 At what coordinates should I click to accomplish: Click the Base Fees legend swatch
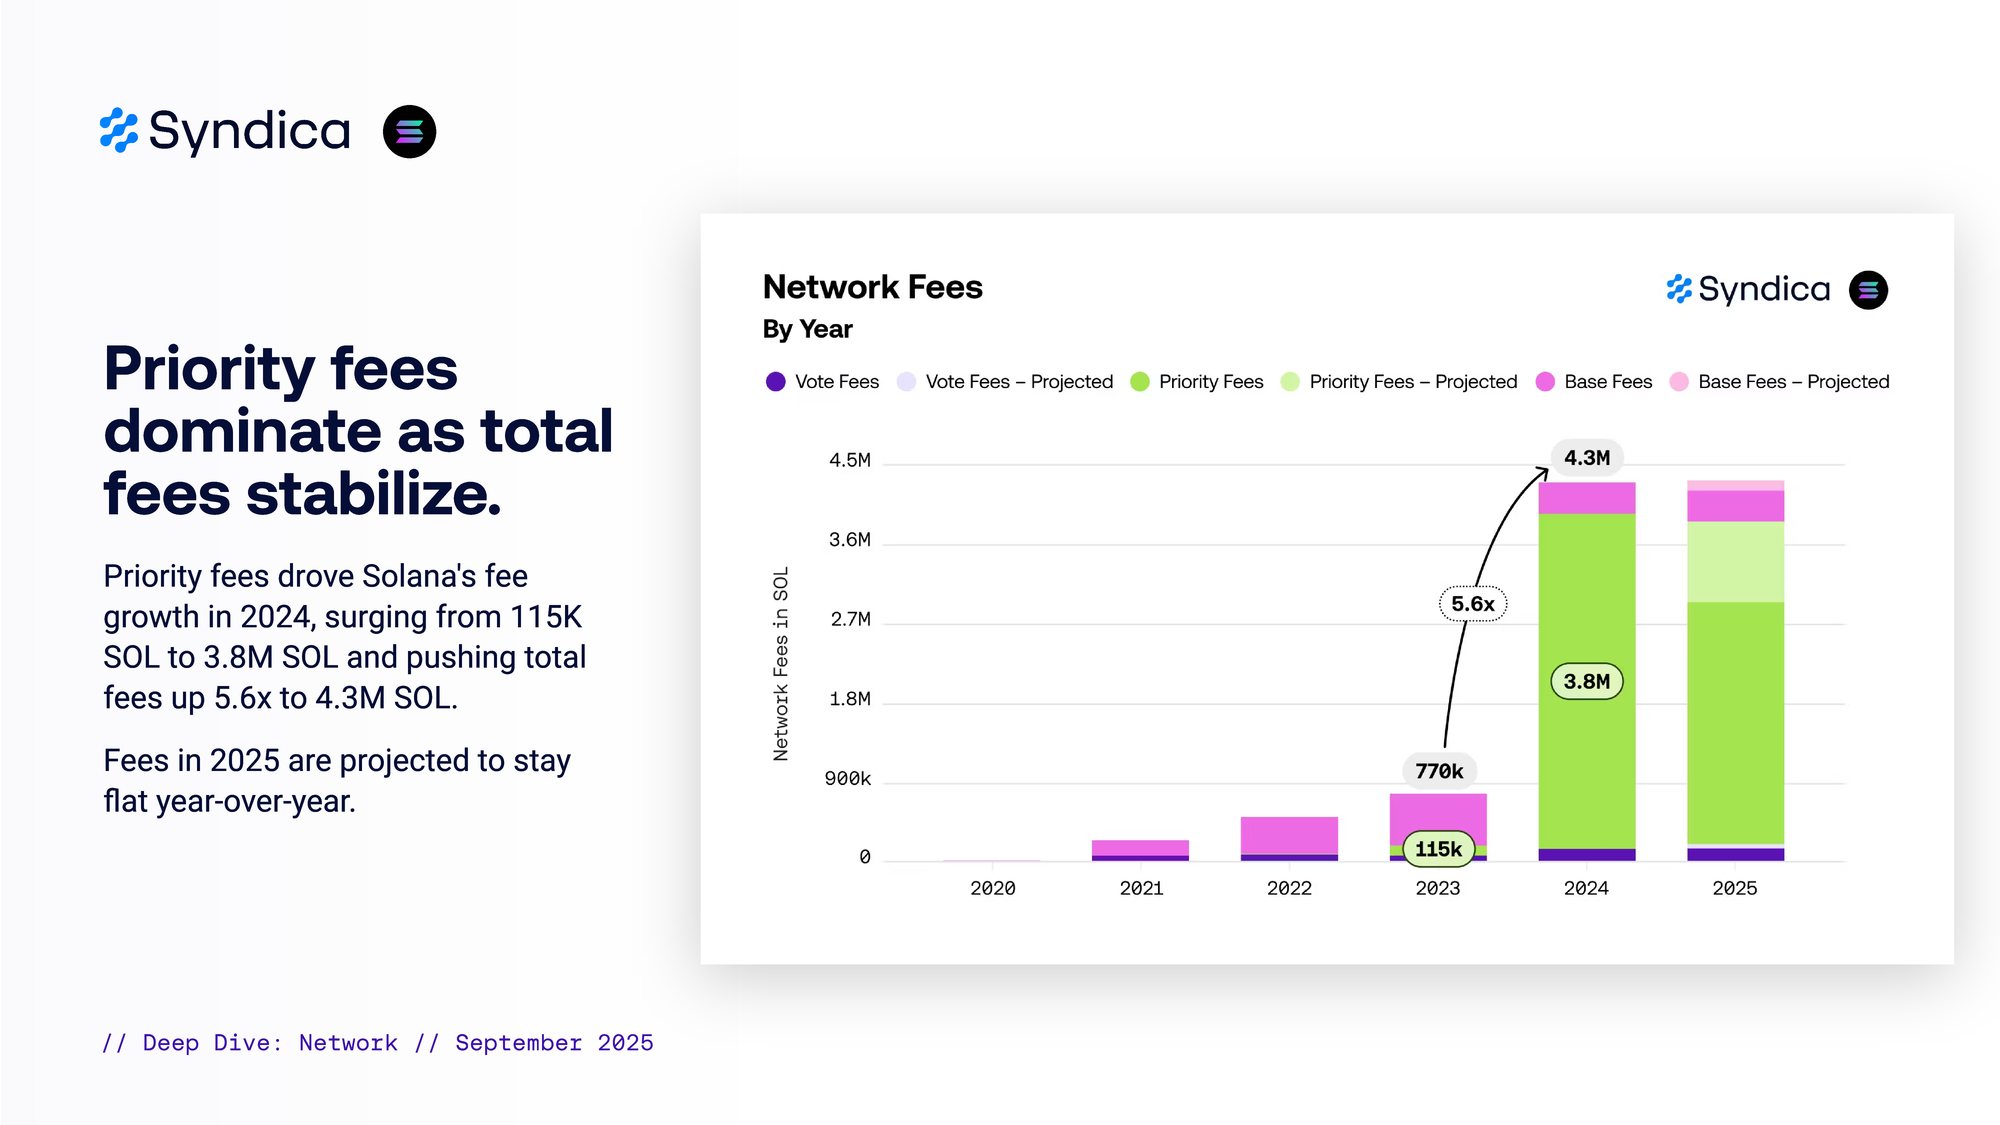point(1545,382)
